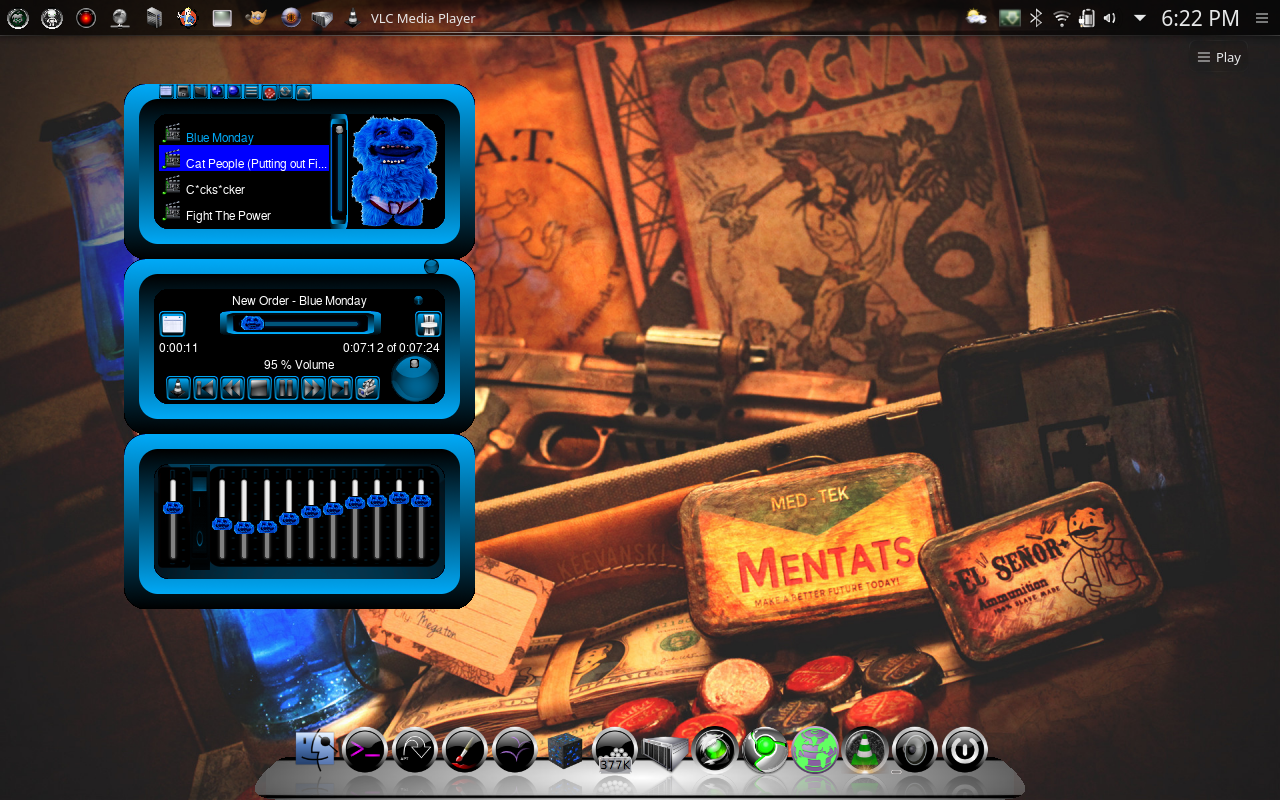1280x800 pixels.
Task: Click the video camera button in VLC
Action: [x=367, y=388]
